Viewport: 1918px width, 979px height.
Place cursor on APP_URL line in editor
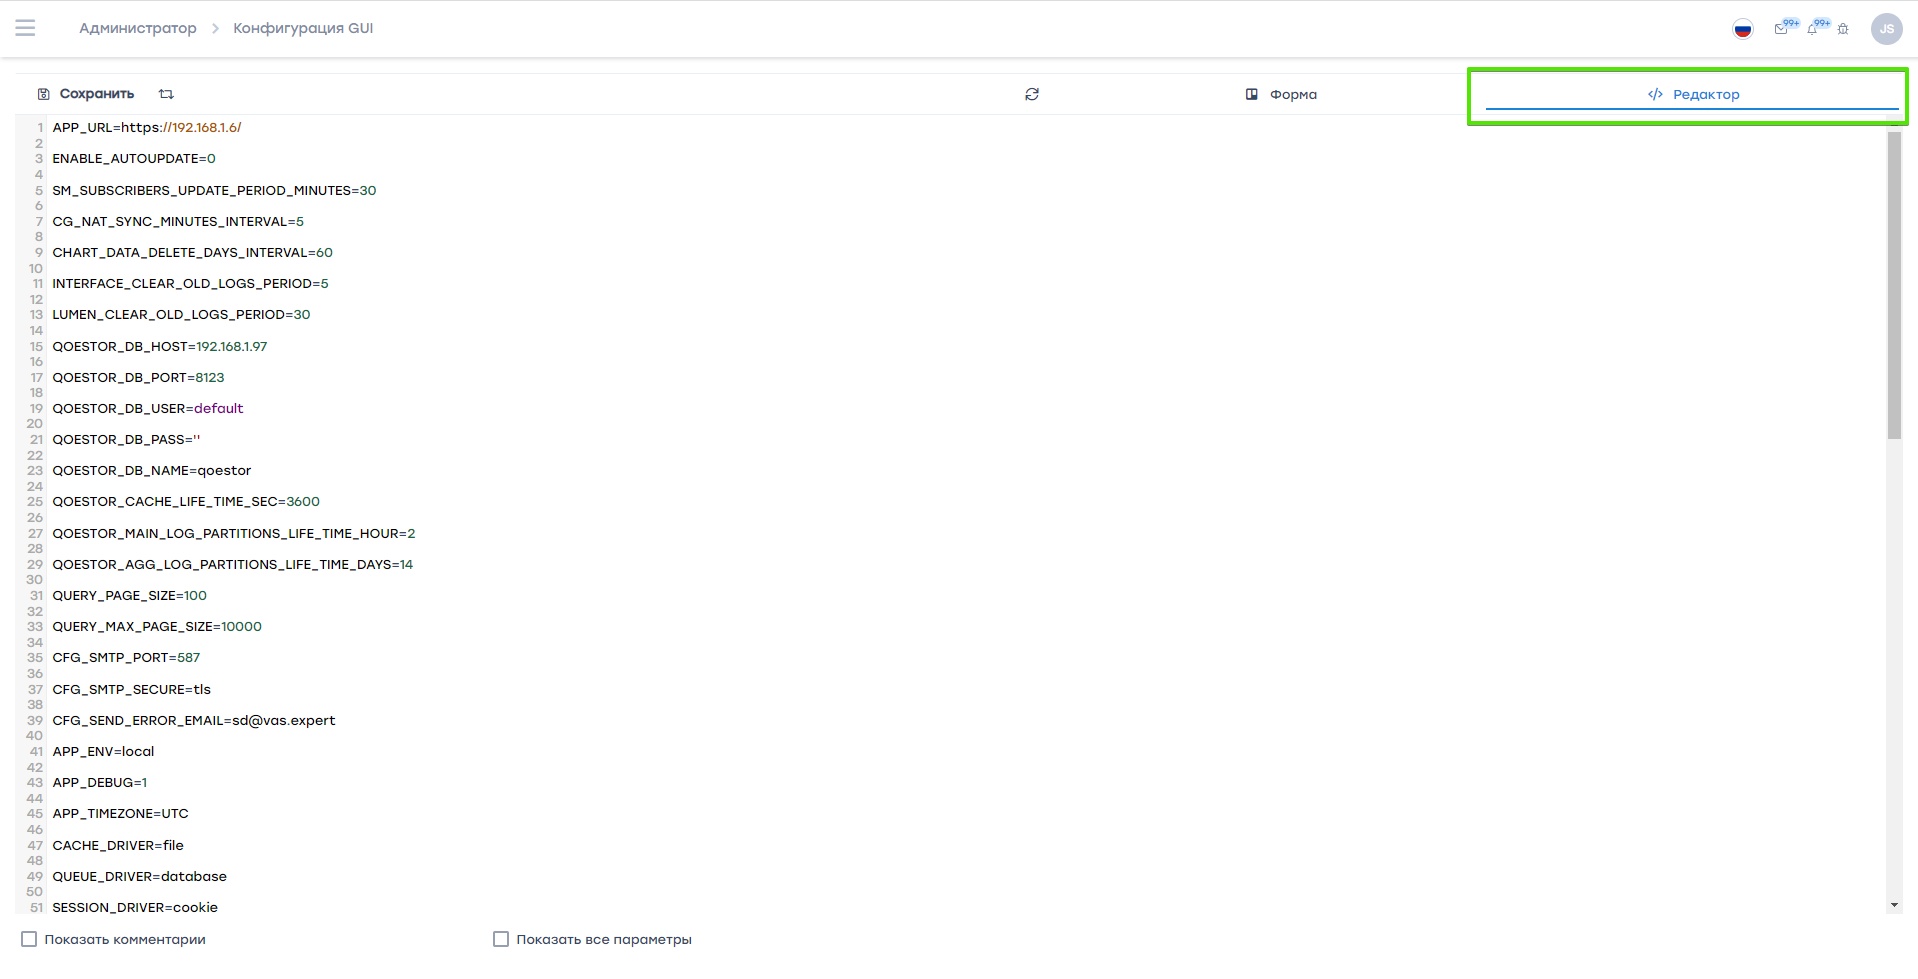click(147, 128)
